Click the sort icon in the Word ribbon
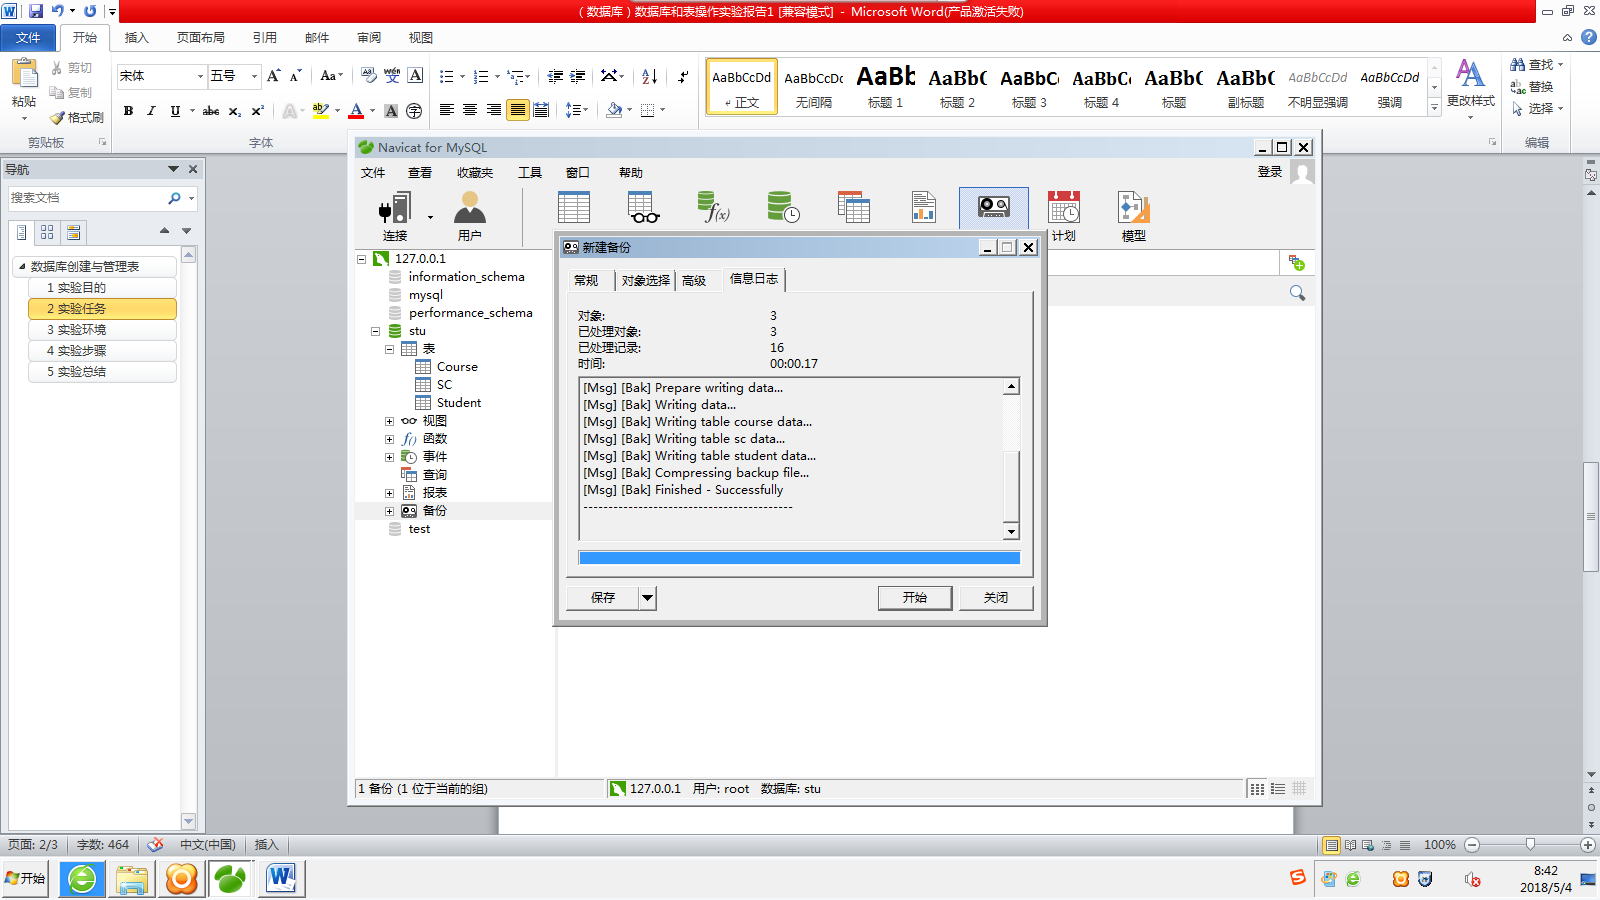 coord(649,77)
